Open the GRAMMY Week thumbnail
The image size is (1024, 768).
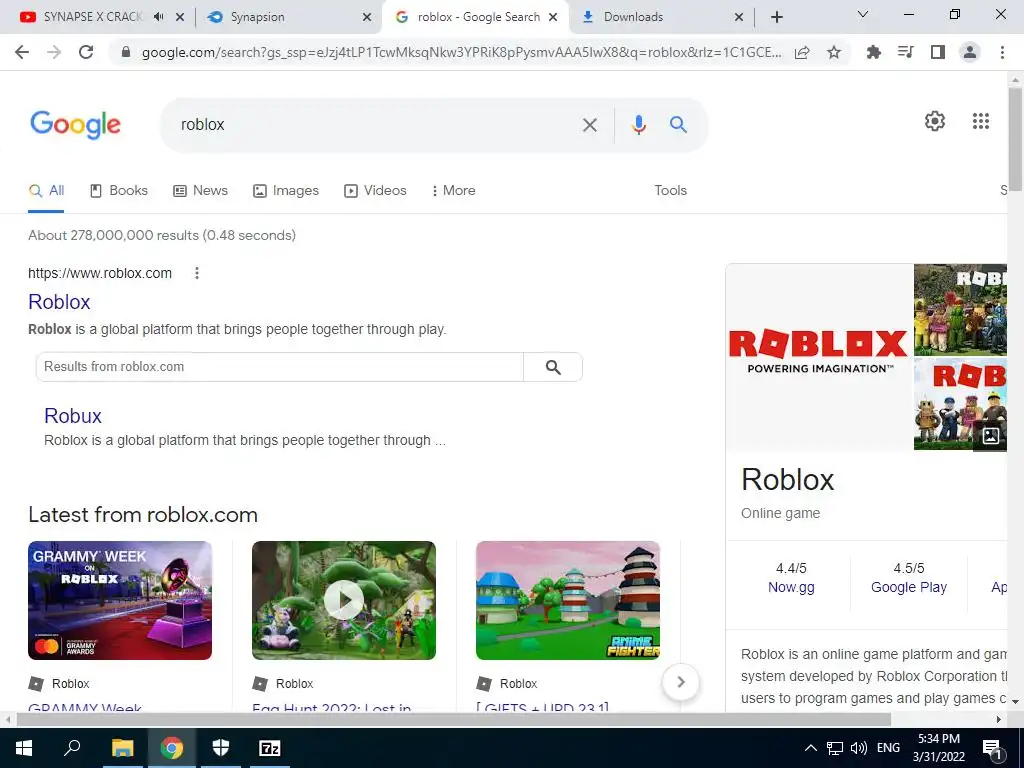tap(120, 600)
